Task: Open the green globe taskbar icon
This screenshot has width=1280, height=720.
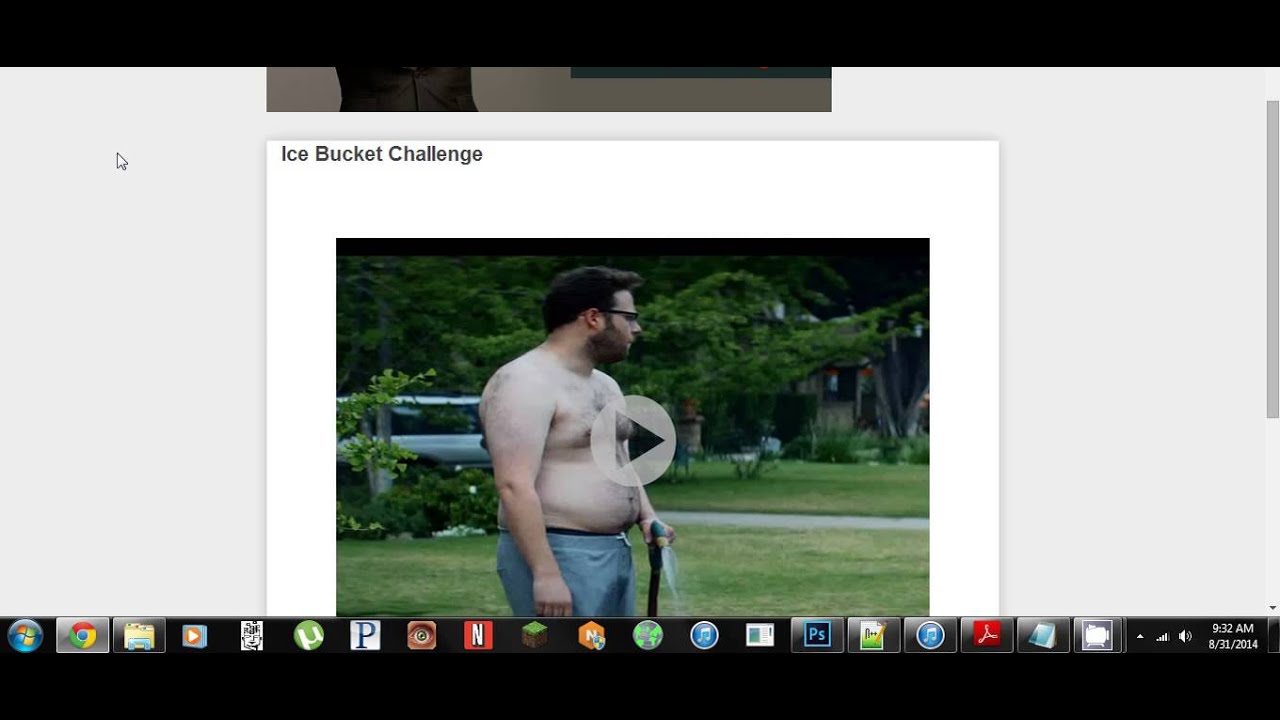Action: click(648, 636)
